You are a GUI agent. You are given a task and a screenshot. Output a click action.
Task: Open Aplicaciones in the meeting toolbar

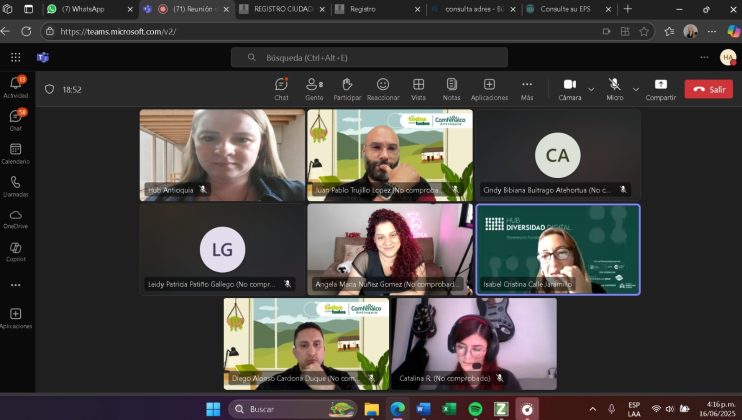pos(489,88)
